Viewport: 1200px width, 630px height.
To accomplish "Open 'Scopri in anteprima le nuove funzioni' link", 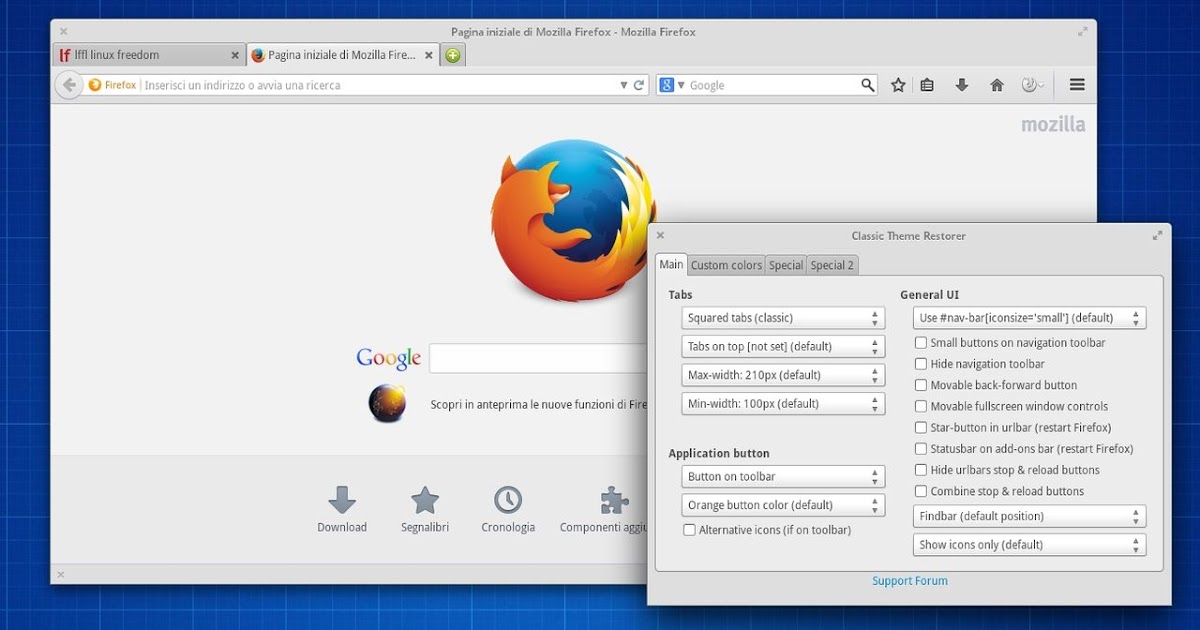I will (x=541, y=404).
